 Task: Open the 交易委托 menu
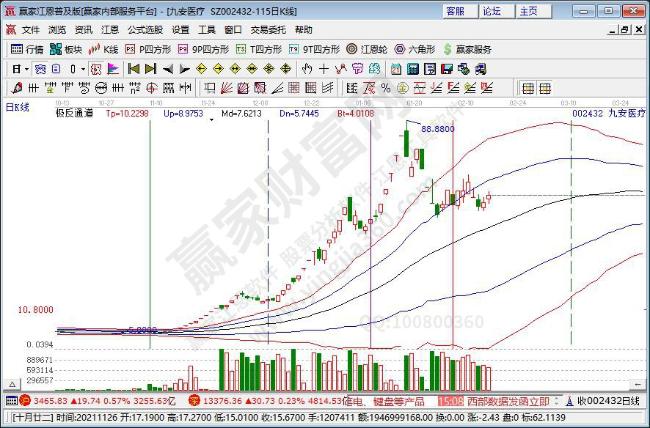click(x=268, y=30)
